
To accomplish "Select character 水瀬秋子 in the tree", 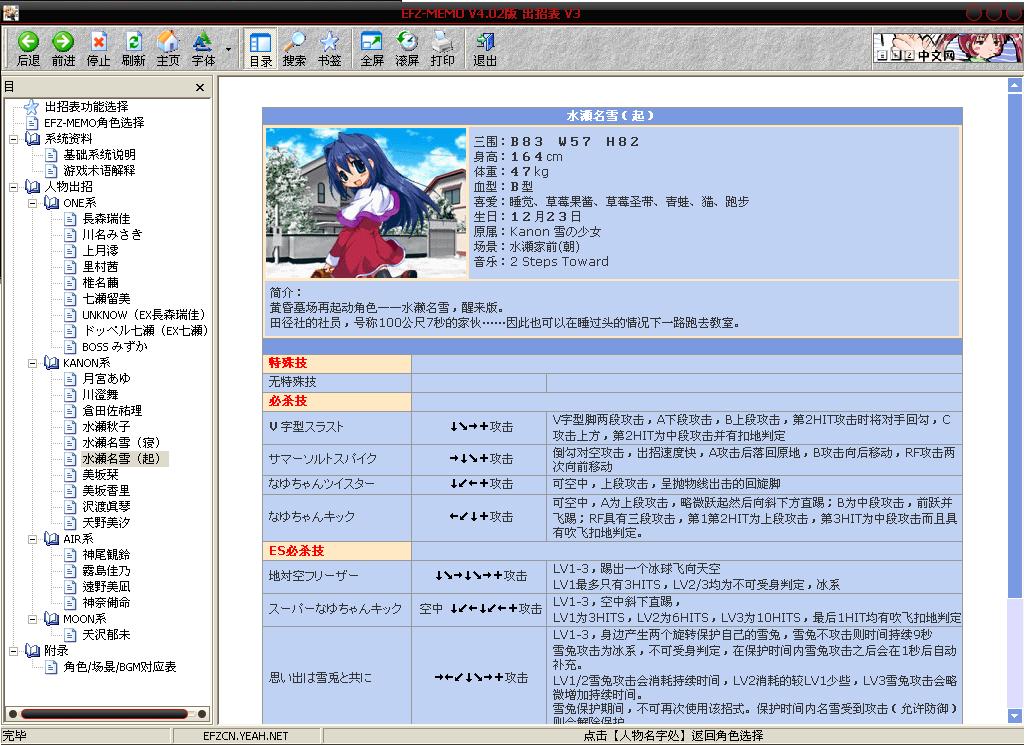I will tap(106, 427).
